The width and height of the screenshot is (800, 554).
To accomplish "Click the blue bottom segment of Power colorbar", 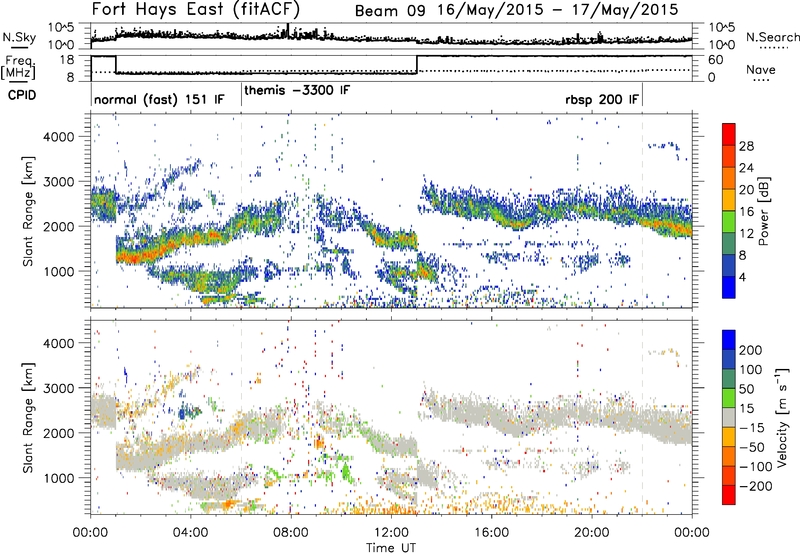I will tap(729, 287).
